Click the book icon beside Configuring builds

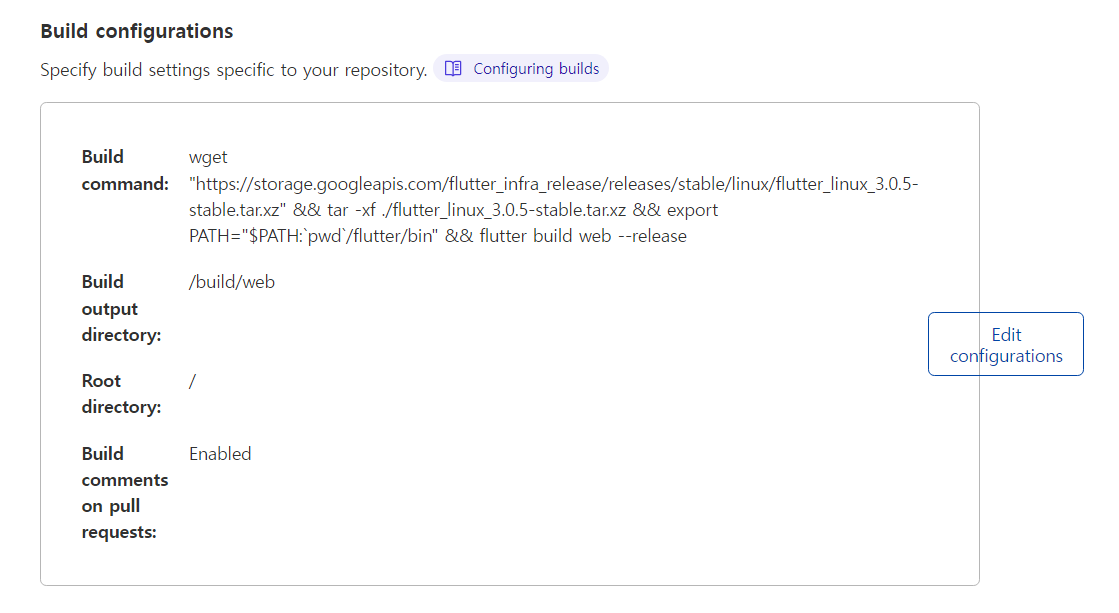(453, 69)
